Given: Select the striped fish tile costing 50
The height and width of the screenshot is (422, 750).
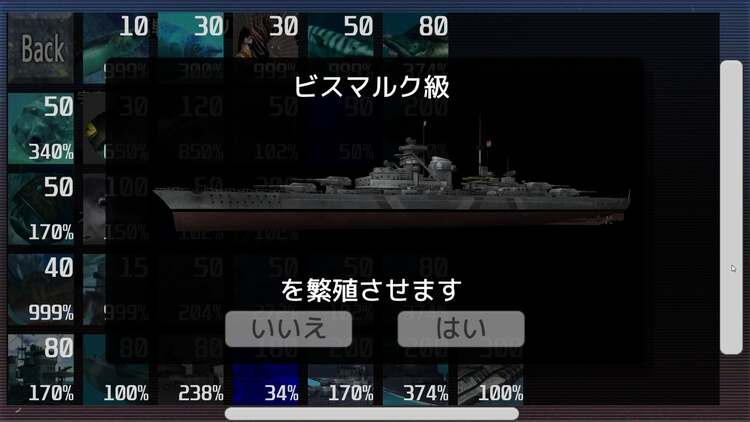Looking at the screenshot, I should pyautogui.click(x=341, y=48).
